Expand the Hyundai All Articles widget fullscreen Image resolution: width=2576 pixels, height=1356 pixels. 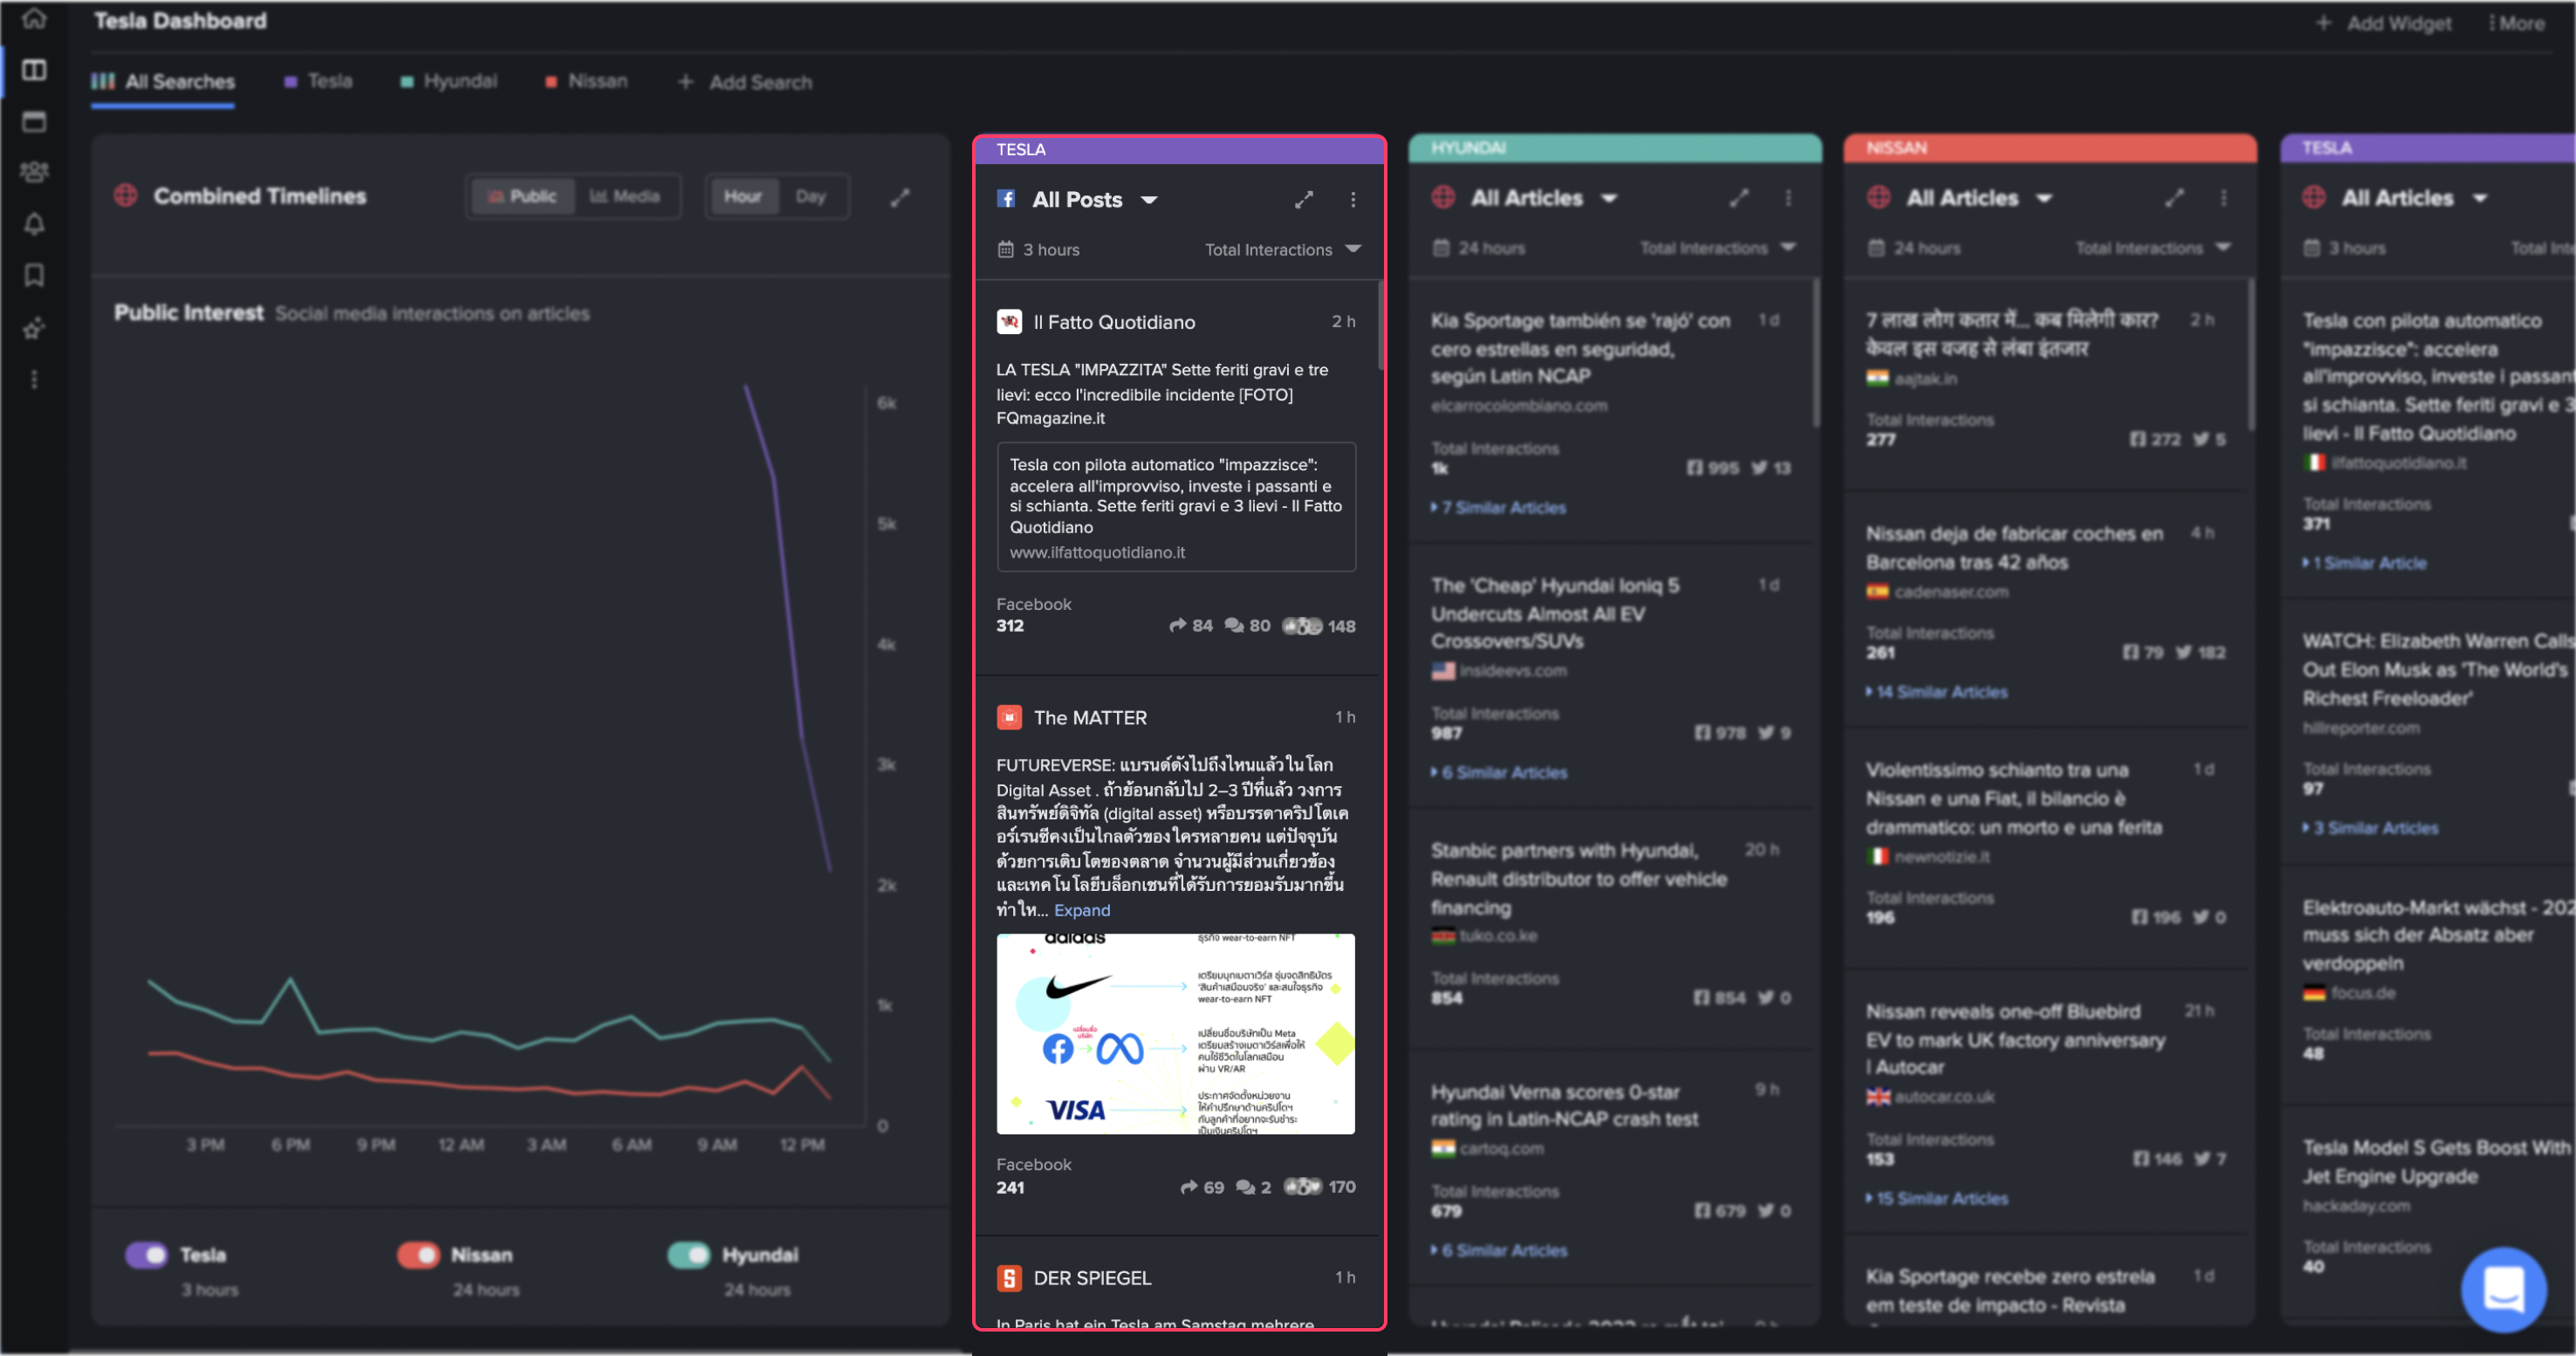point(1739,198)
